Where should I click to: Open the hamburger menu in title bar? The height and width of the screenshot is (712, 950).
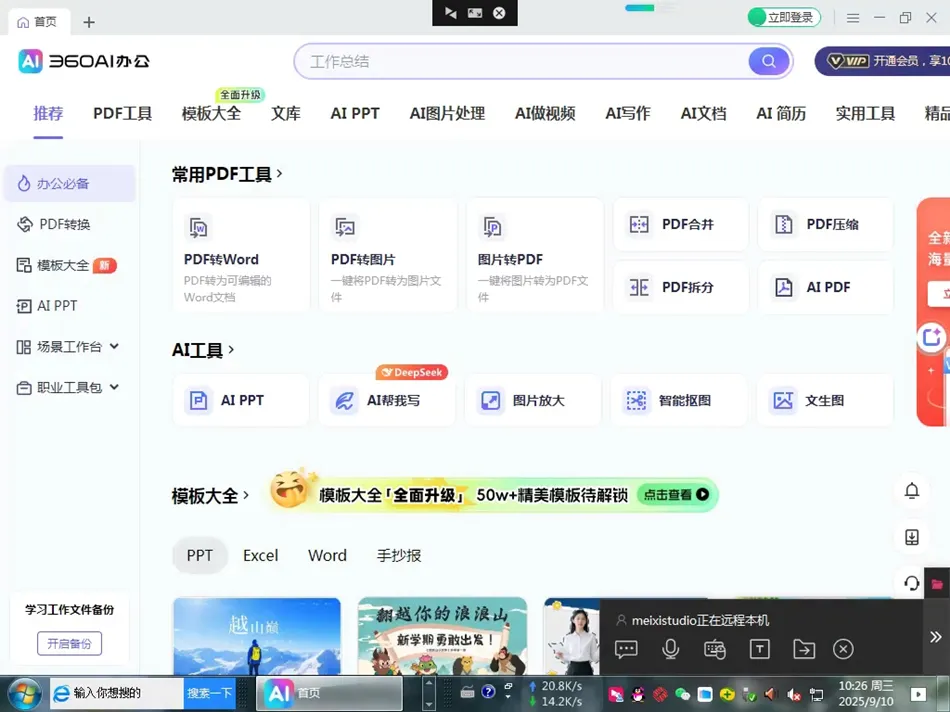click(853, 18)
